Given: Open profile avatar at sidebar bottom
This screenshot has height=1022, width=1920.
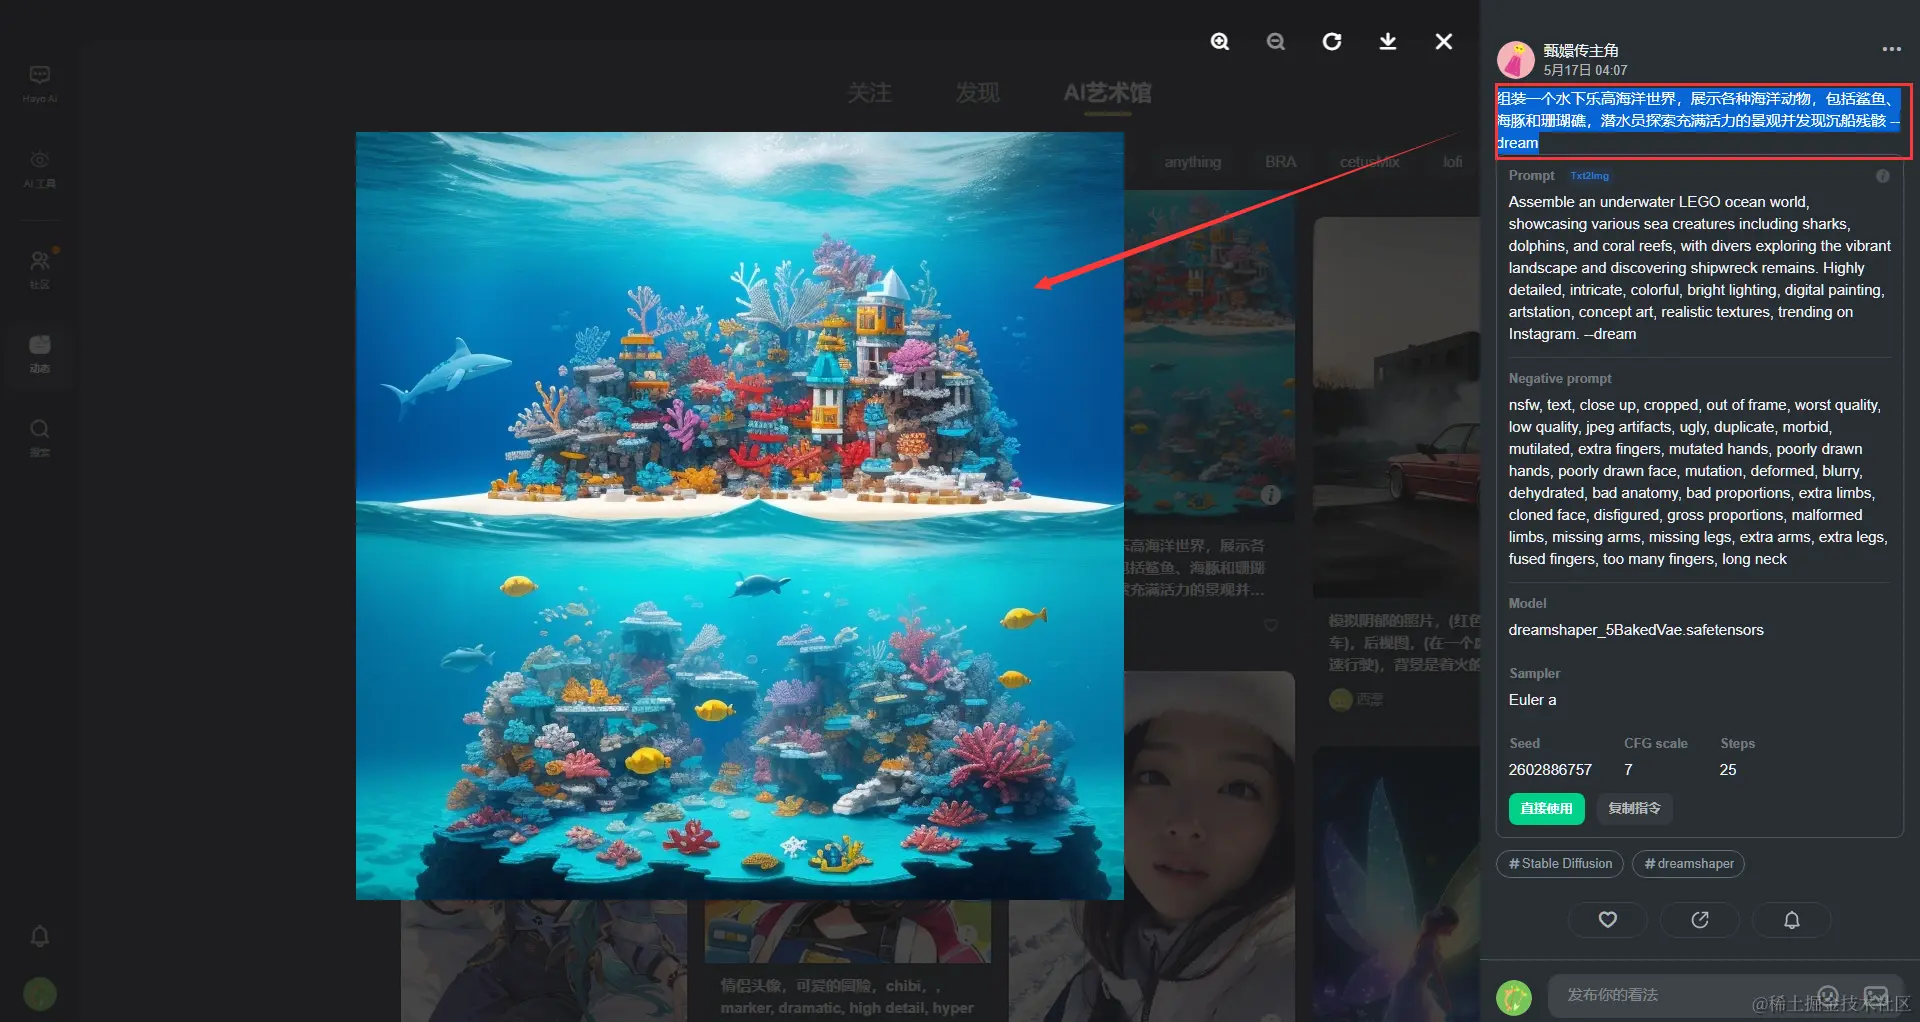Looking at the screenshot, I should click(40, 994).
